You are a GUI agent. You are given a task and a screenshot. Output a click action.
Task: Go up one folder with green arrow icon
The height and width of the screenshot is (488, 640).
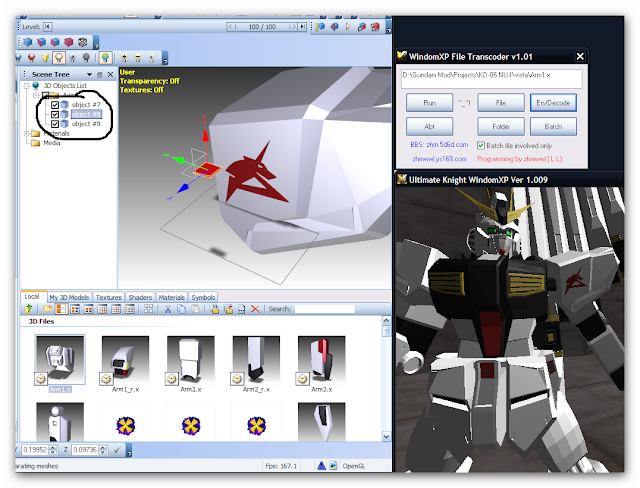pyautogui.click(x=28, y=309)
